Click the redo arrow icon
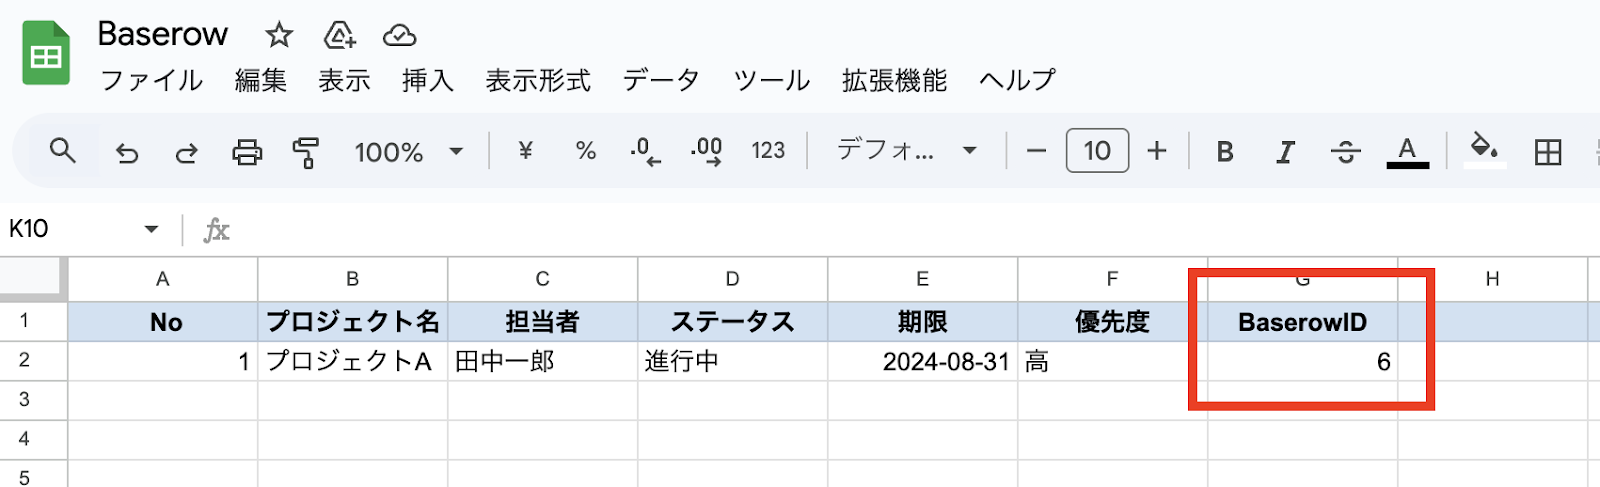 [187, 152]
